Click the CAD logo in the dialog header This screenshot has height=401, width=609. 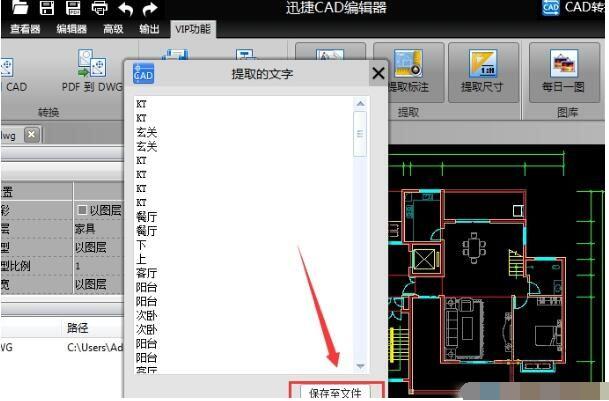click(143, 74)
